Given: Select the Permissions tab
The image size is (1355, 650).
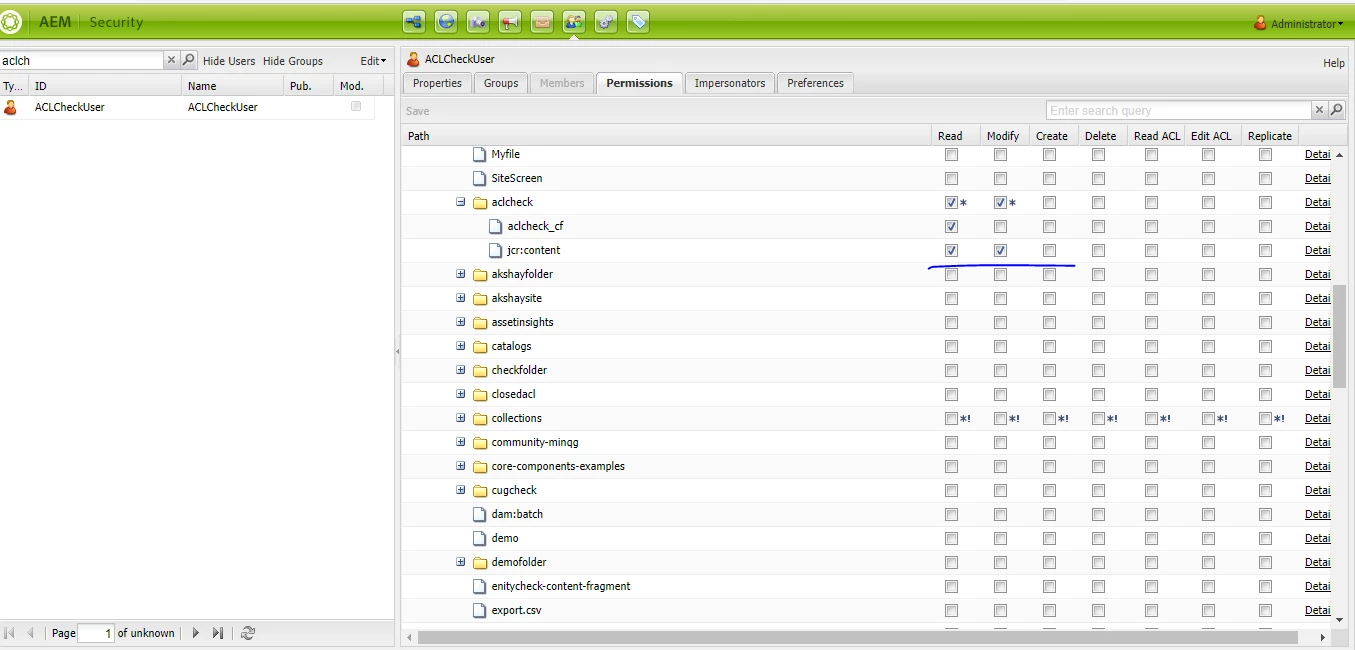Looking at the screenshot, I should (x=639, y=83).
